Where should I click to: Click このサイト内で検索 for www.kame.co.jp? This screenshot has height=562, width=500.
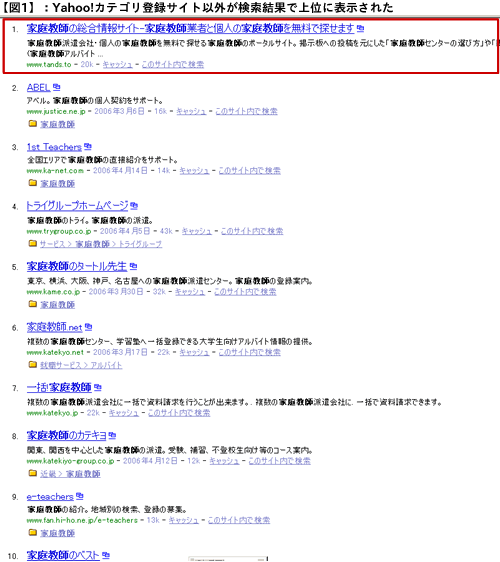click(245, 292)
